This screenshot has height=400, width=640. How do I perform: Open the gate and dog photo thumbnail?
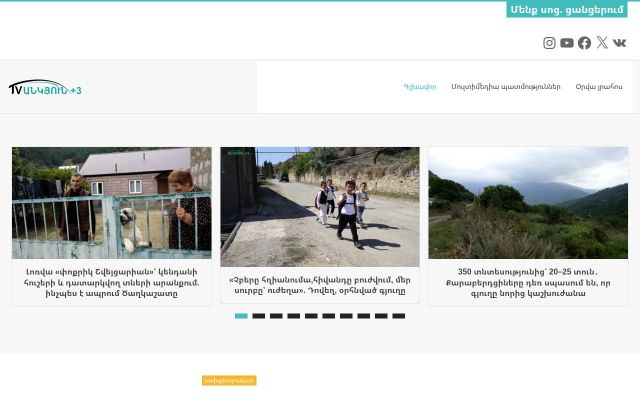point(111,203)
